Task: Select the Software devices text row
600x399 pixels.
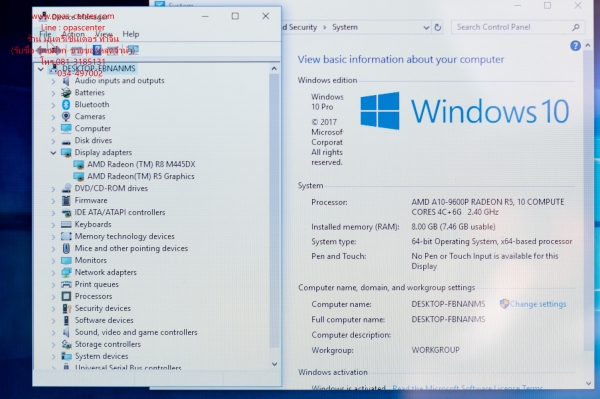Action: [x=104, y=320]
